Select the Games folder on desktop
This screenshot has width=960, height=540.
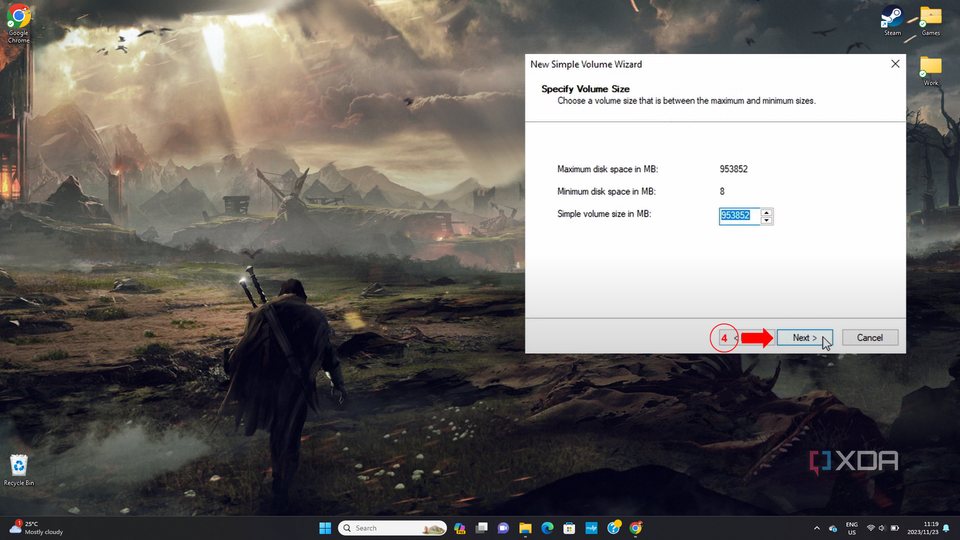coord(931,21)
